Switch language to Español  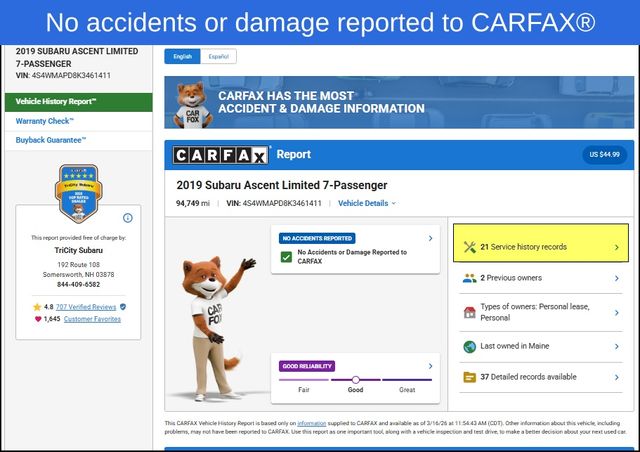(218, 57)
